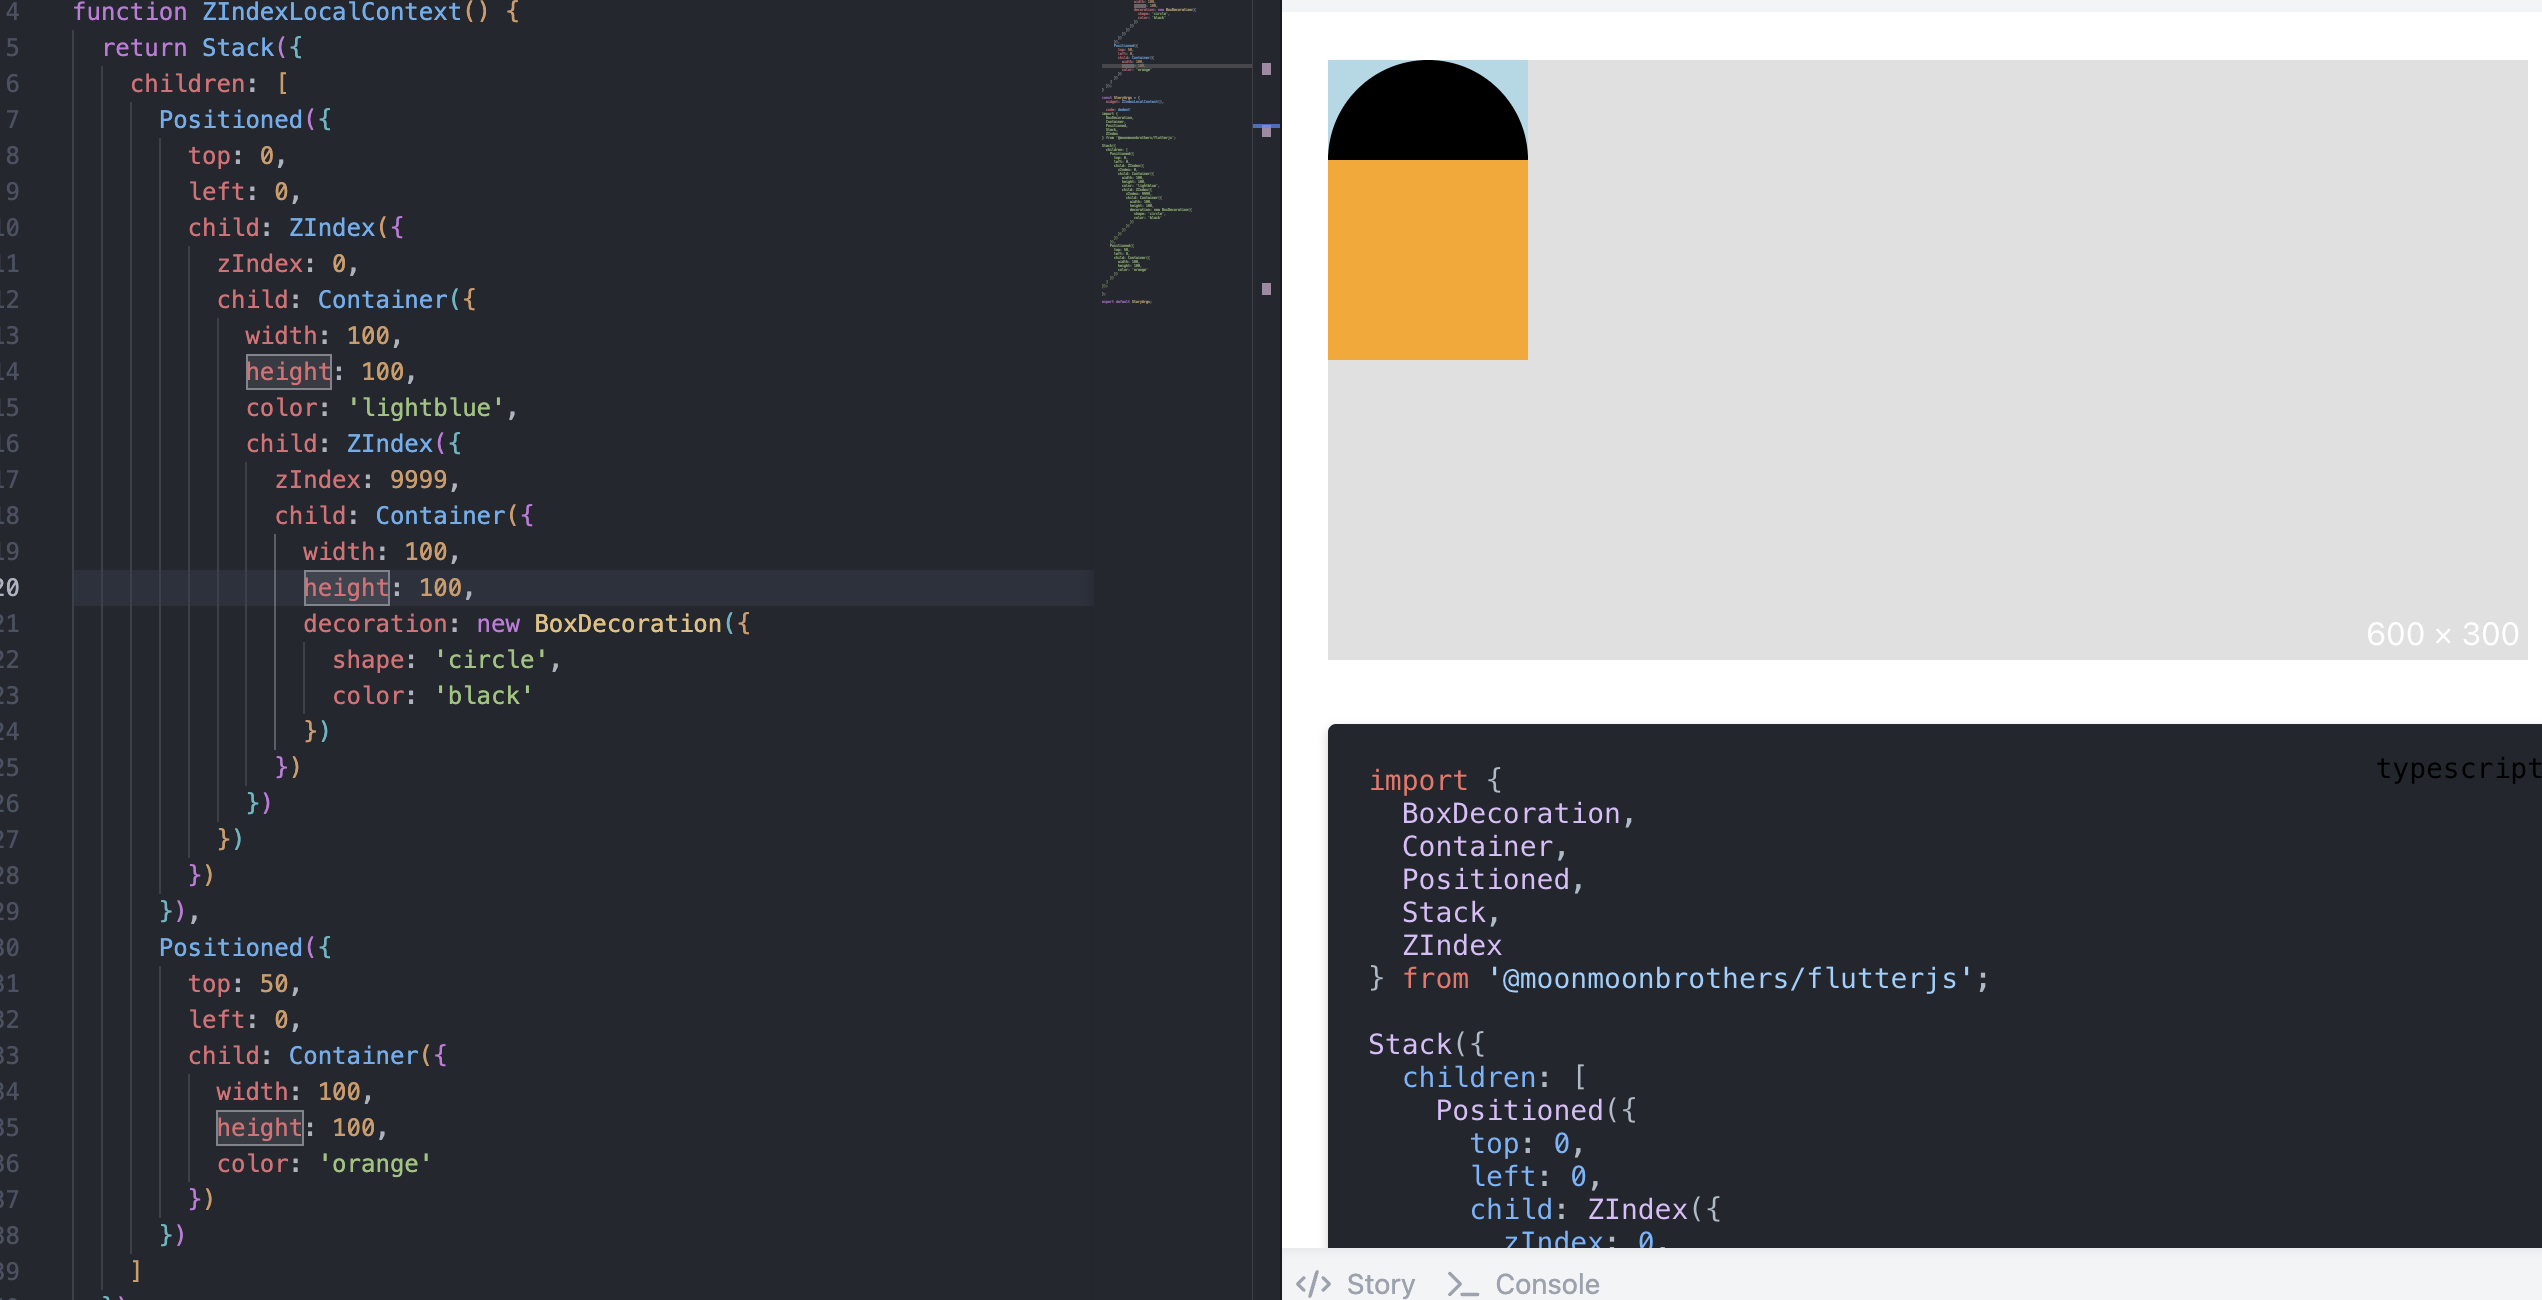The image size is (2542, 1300).
Task: Click the Story code brackets icon
Action: coord(1313,1284)
